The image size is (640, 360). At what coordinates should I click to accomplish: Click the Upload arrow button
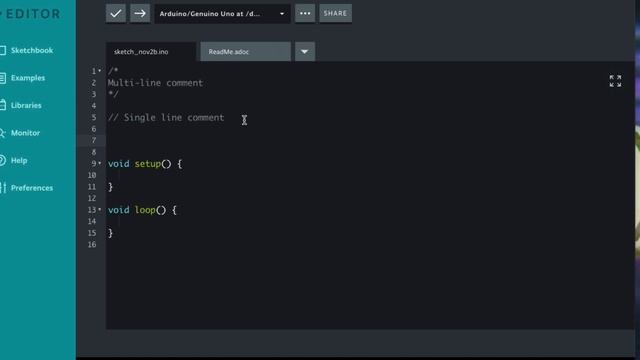pyautogui.click(x=140, y=13)
